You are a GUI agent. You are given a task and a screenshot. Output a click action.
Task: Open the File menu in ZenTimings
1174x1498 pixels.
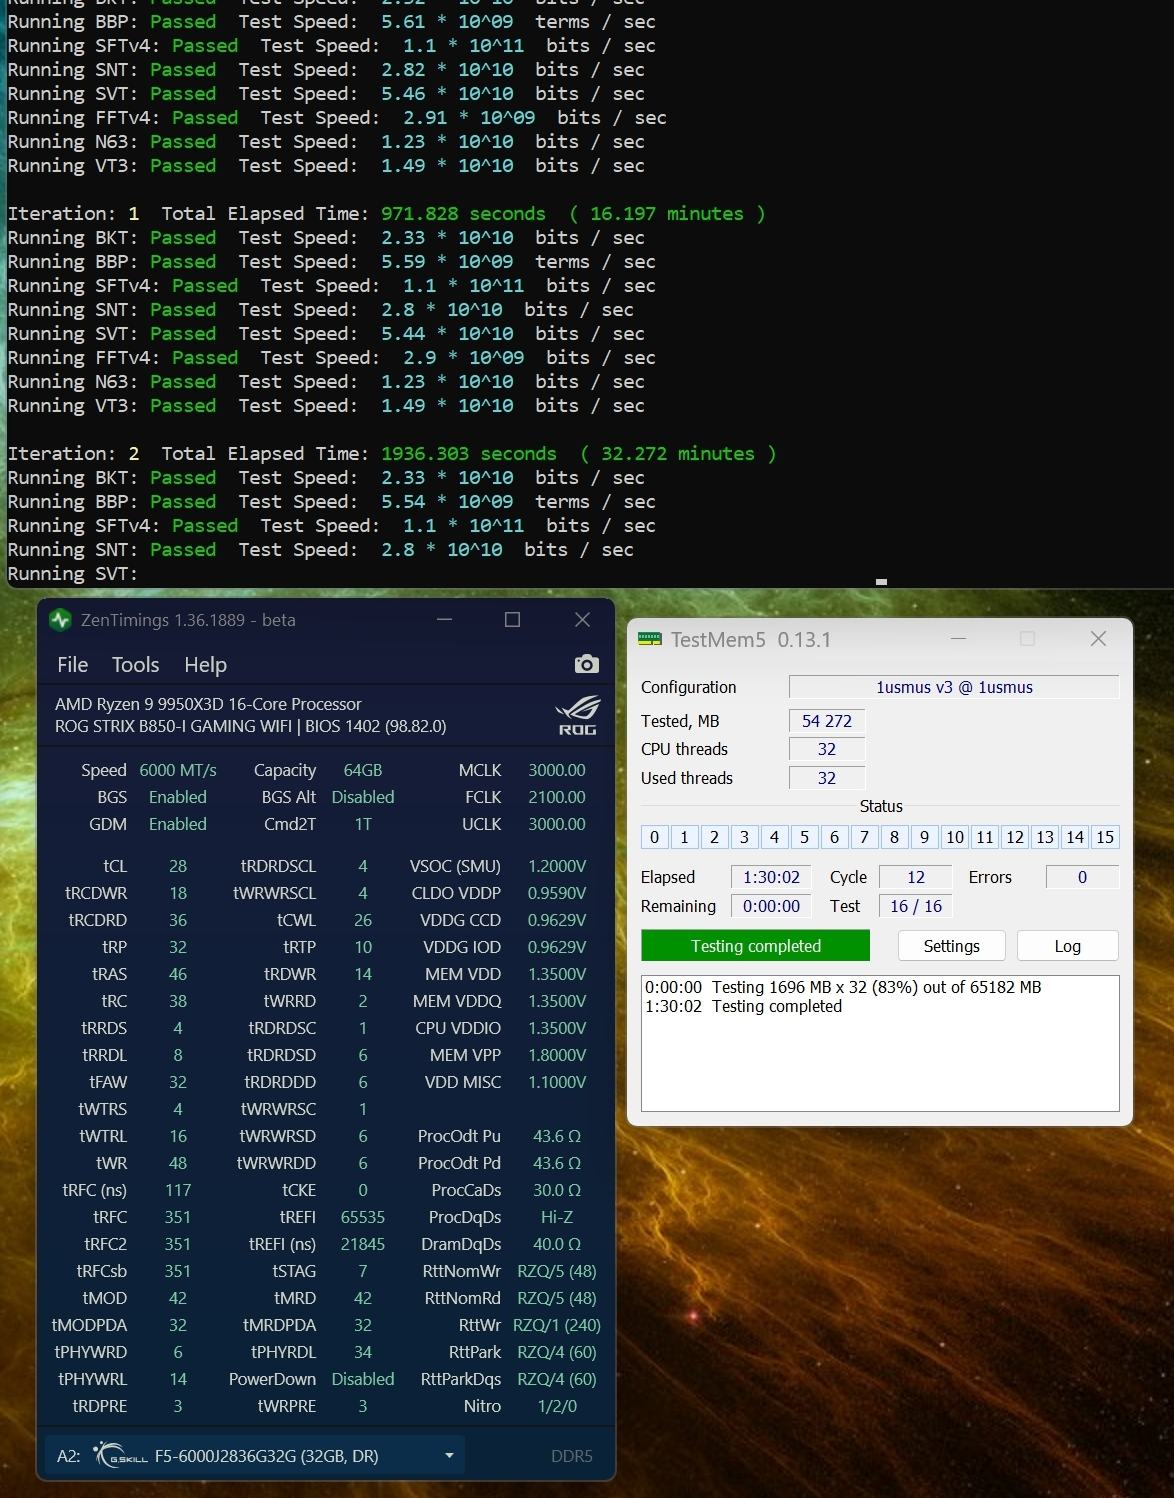pyautogui.click(x=73, y=665)
